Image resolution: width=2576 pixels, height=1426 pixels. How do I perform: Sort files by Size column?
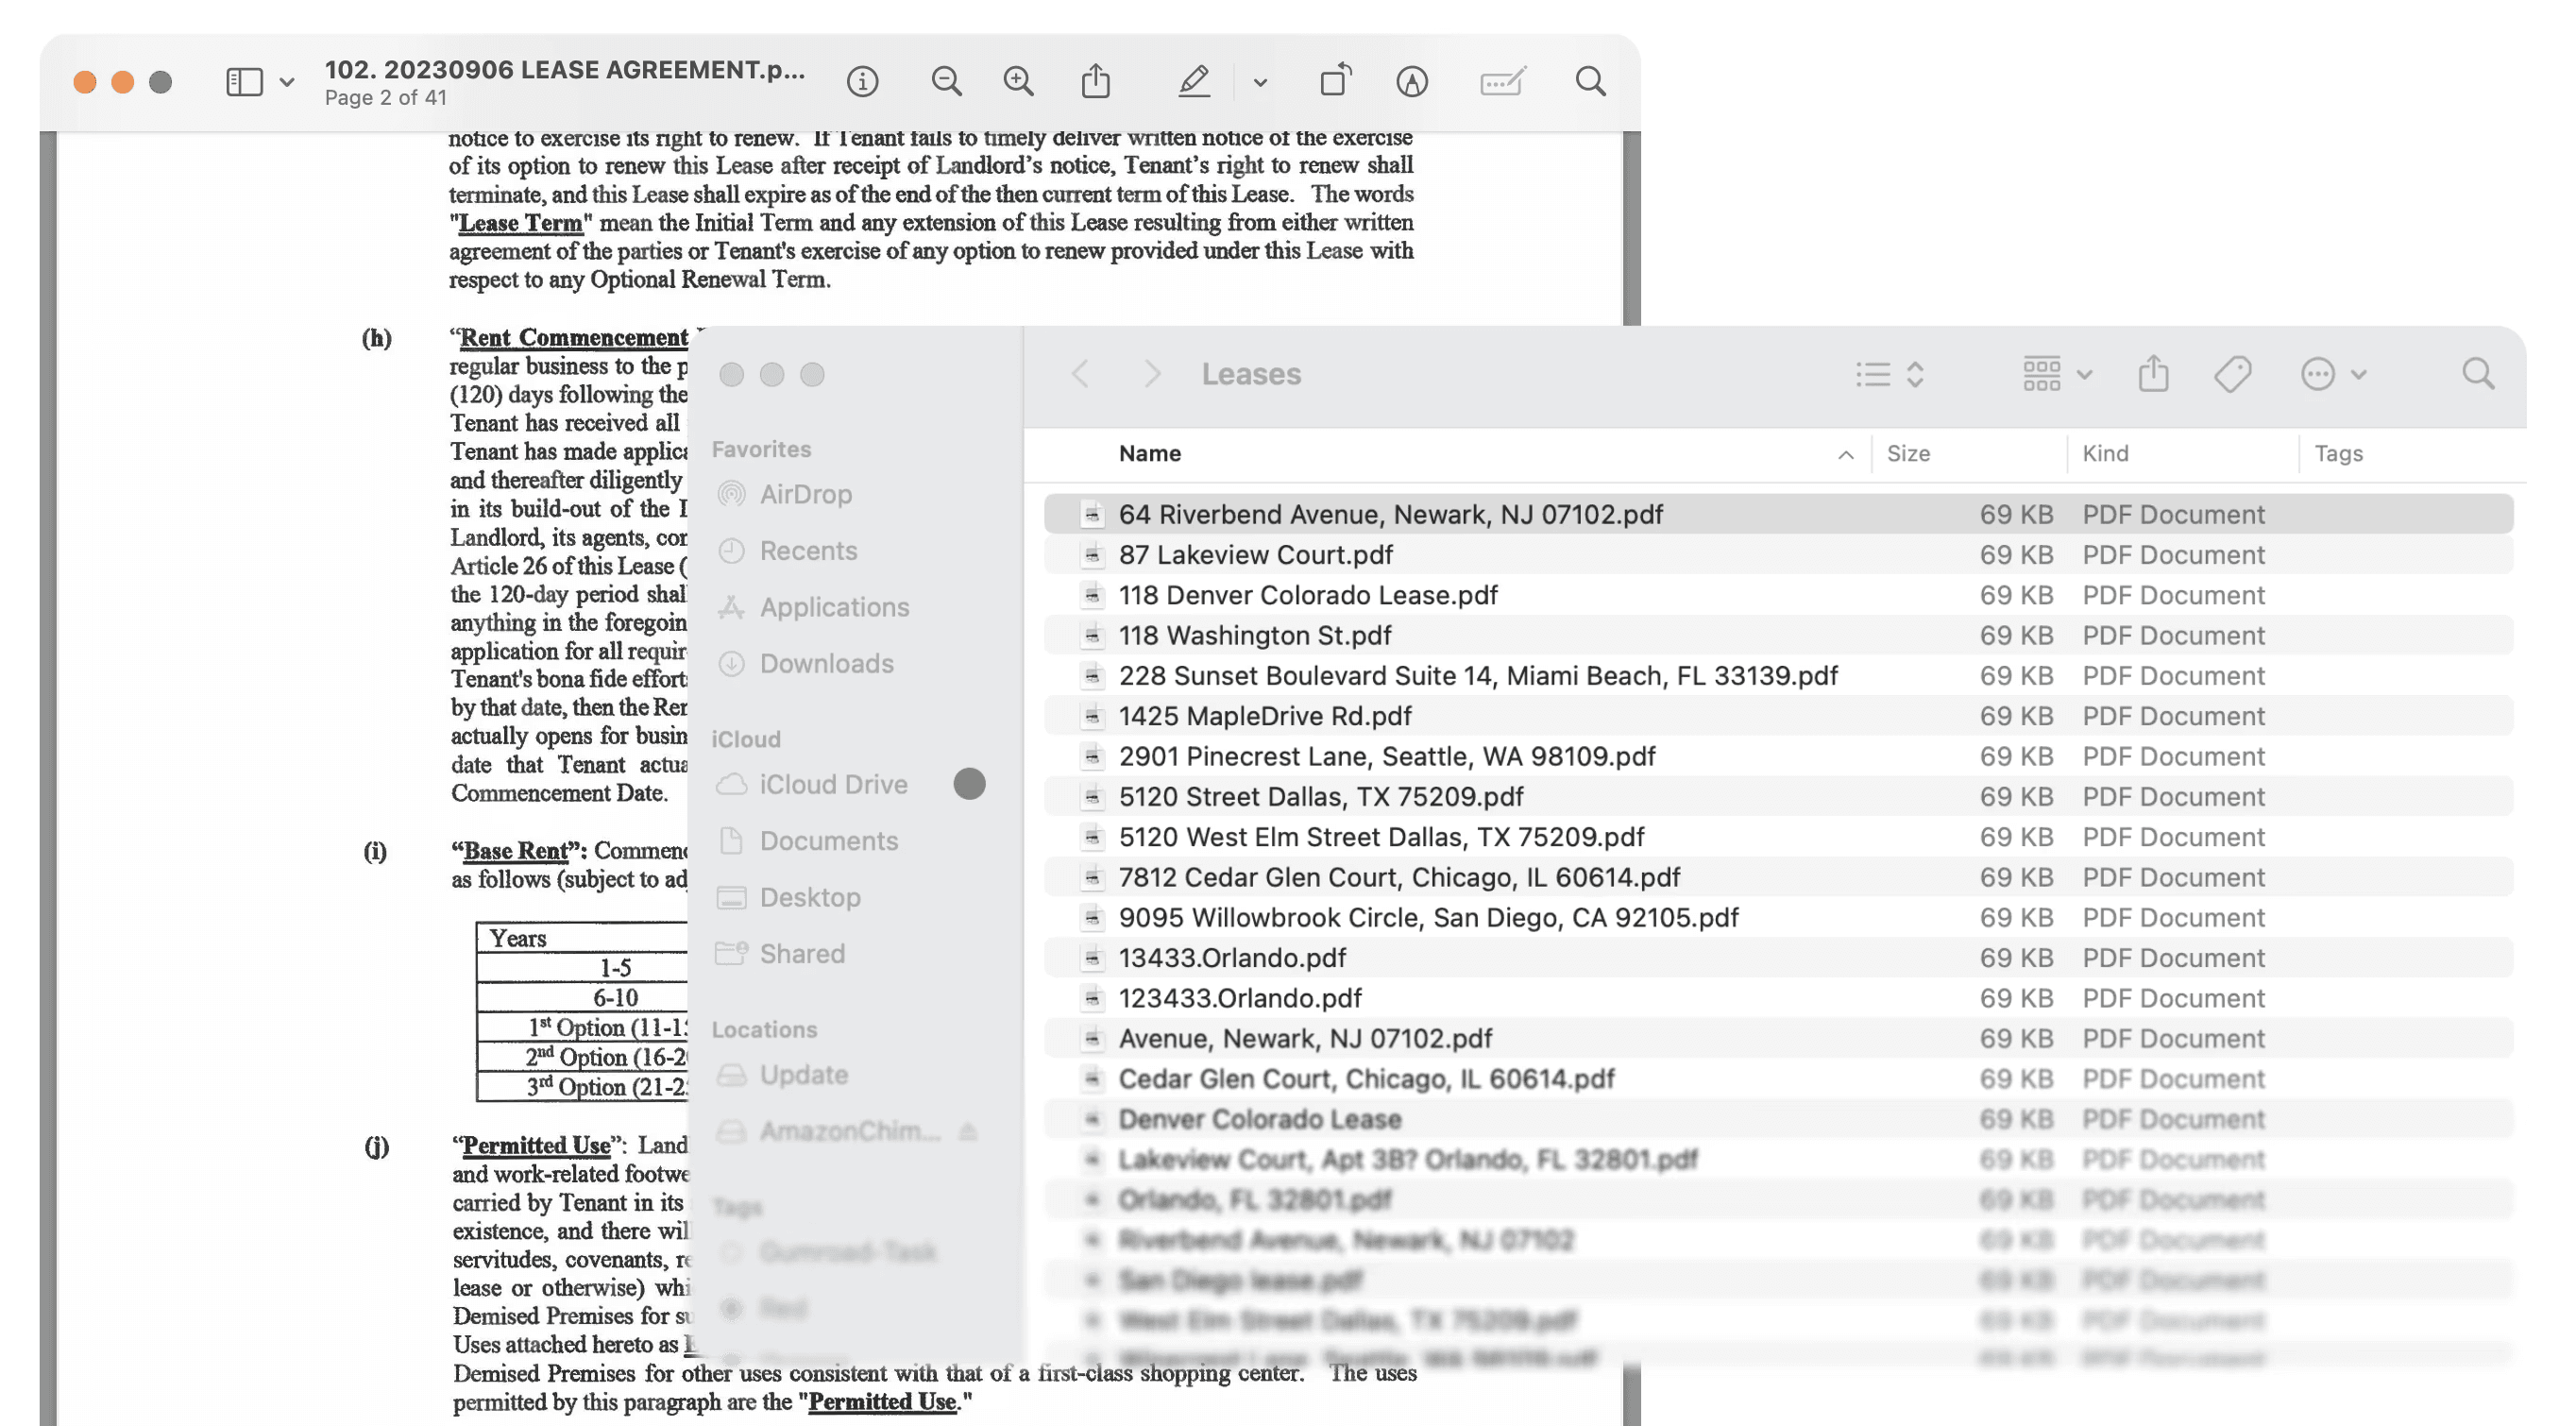pyautogui.click(x=1907, y=453)
